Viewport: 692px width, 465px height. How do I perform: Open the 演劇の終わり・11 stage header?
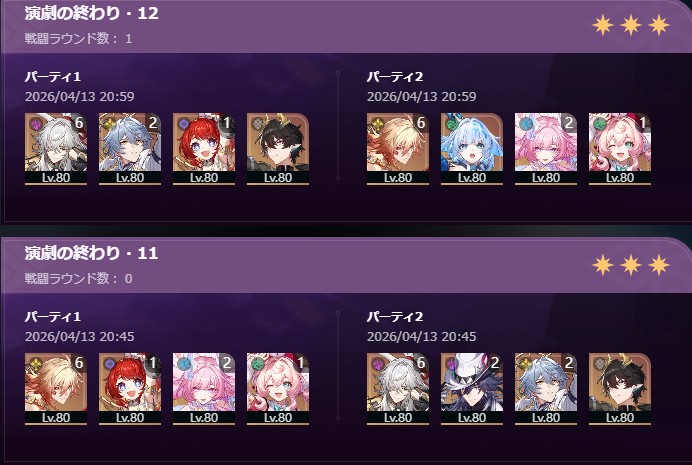[x=91, y=253]
